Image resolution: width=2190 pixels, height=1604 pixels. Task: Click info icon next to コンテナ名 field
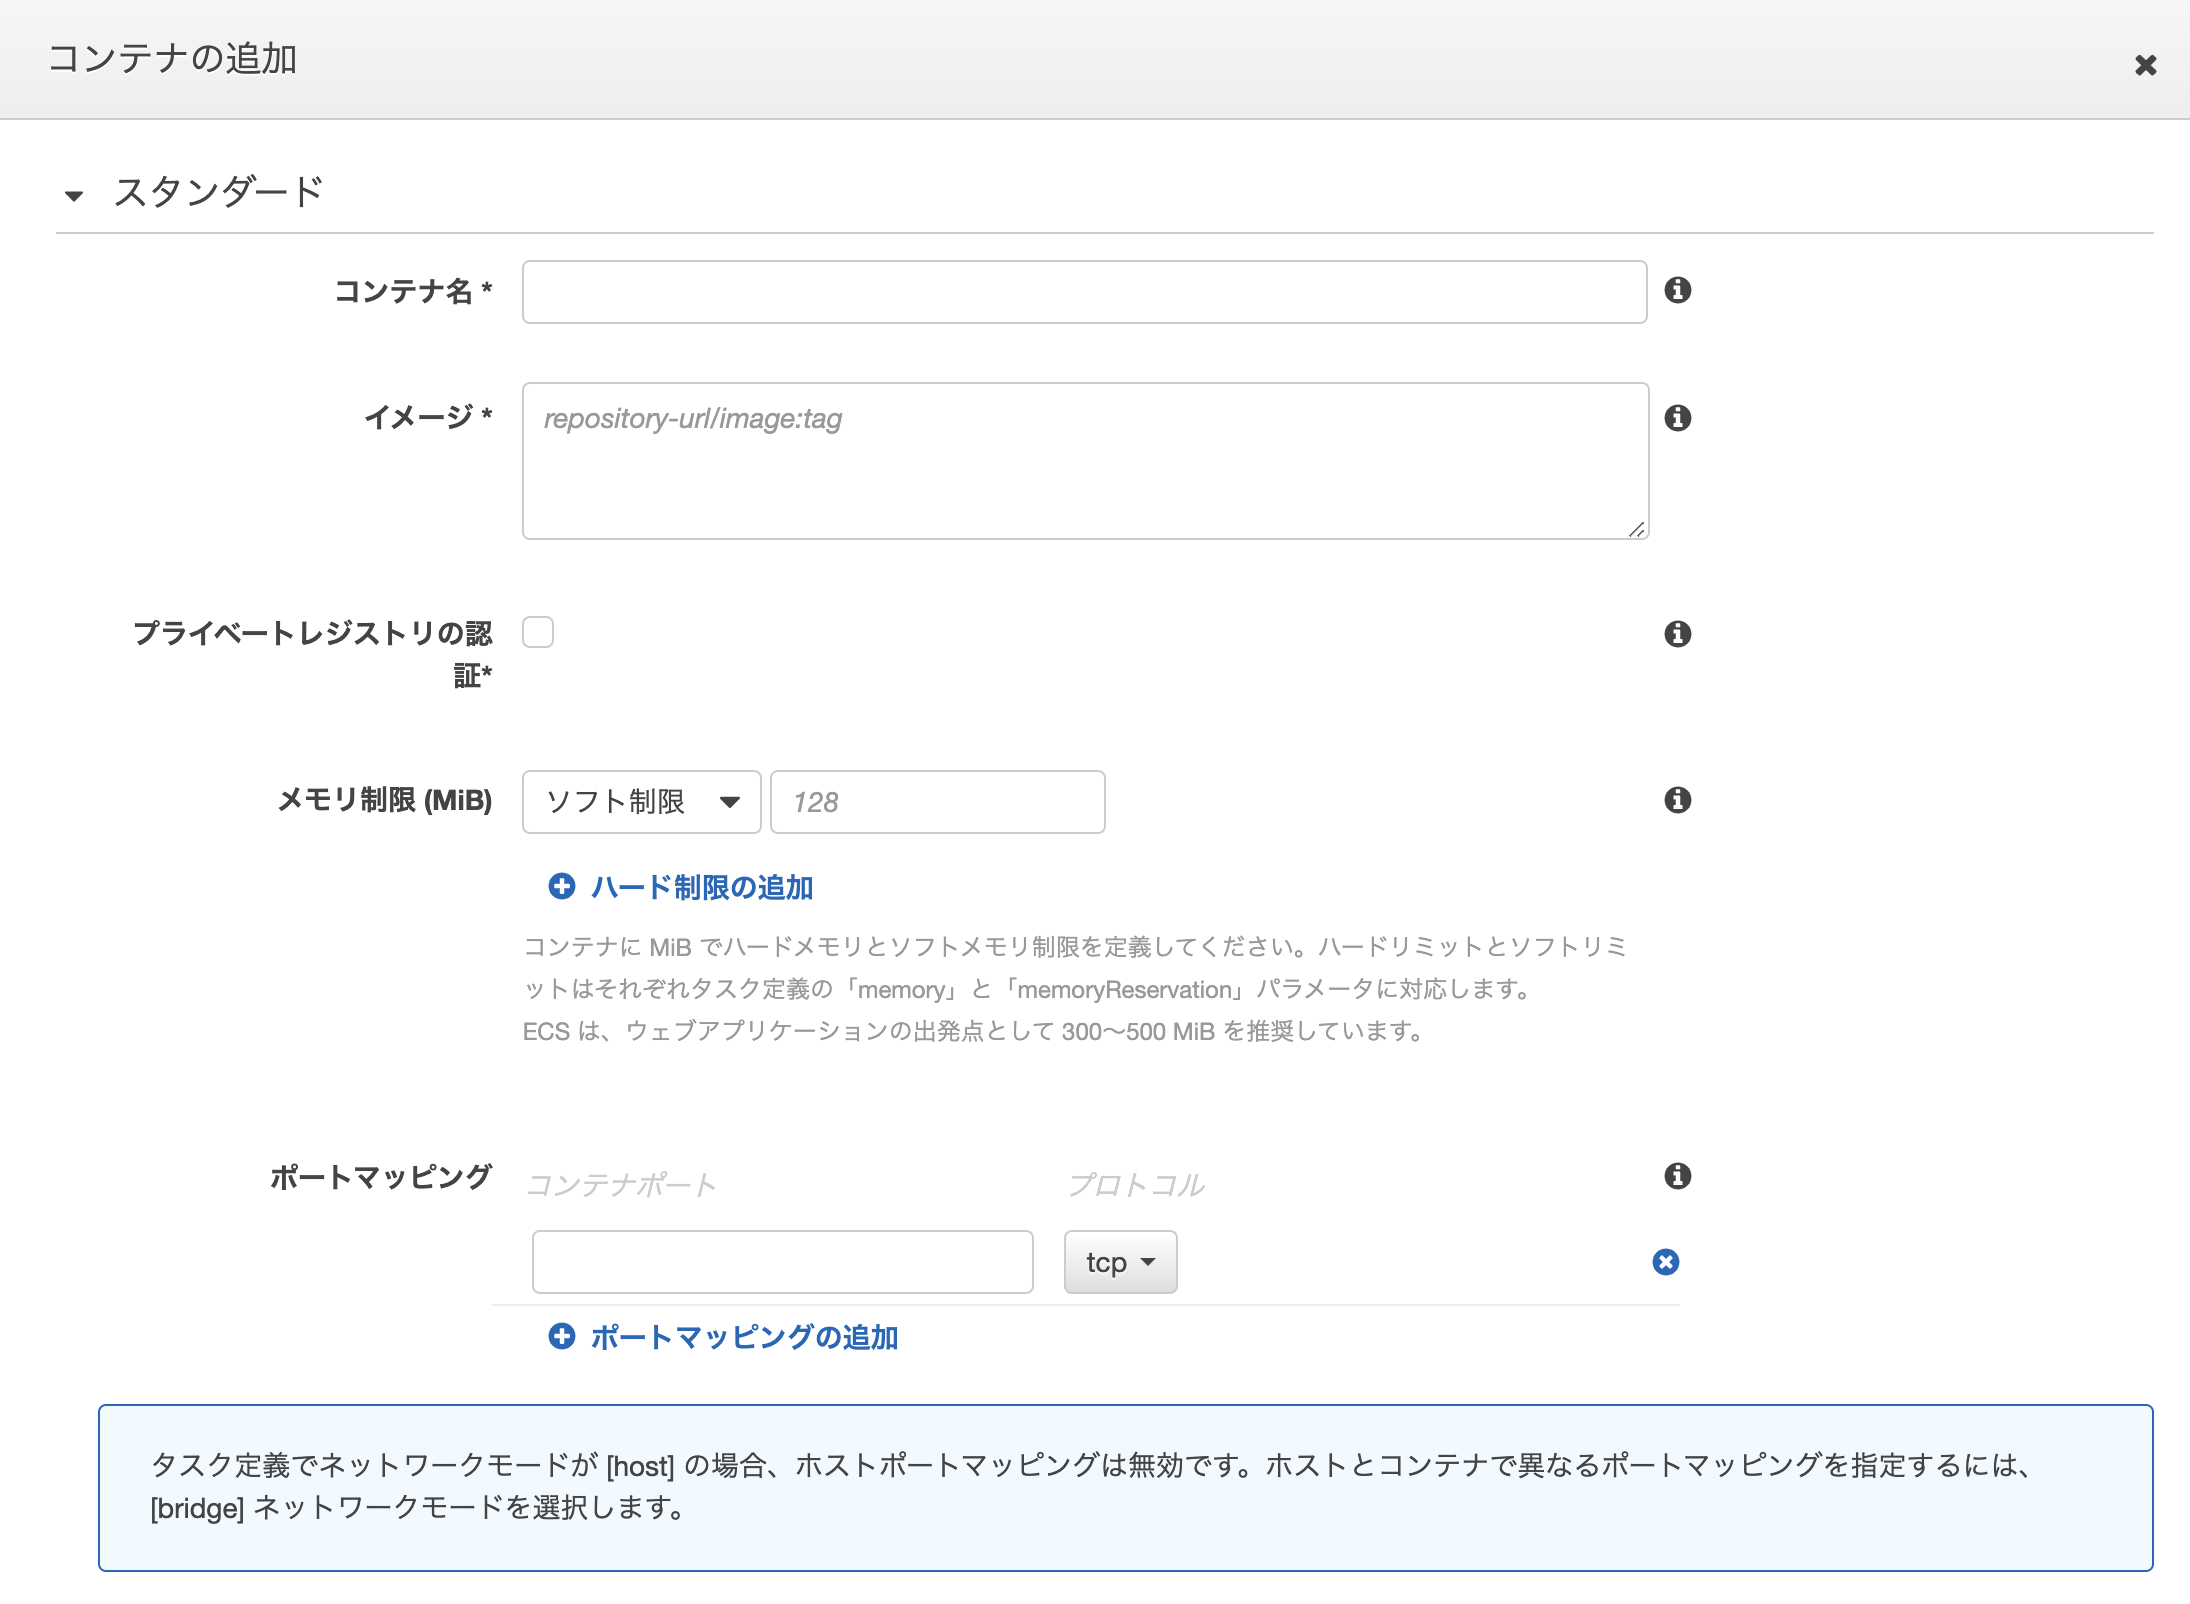[x=1677, y=290]
